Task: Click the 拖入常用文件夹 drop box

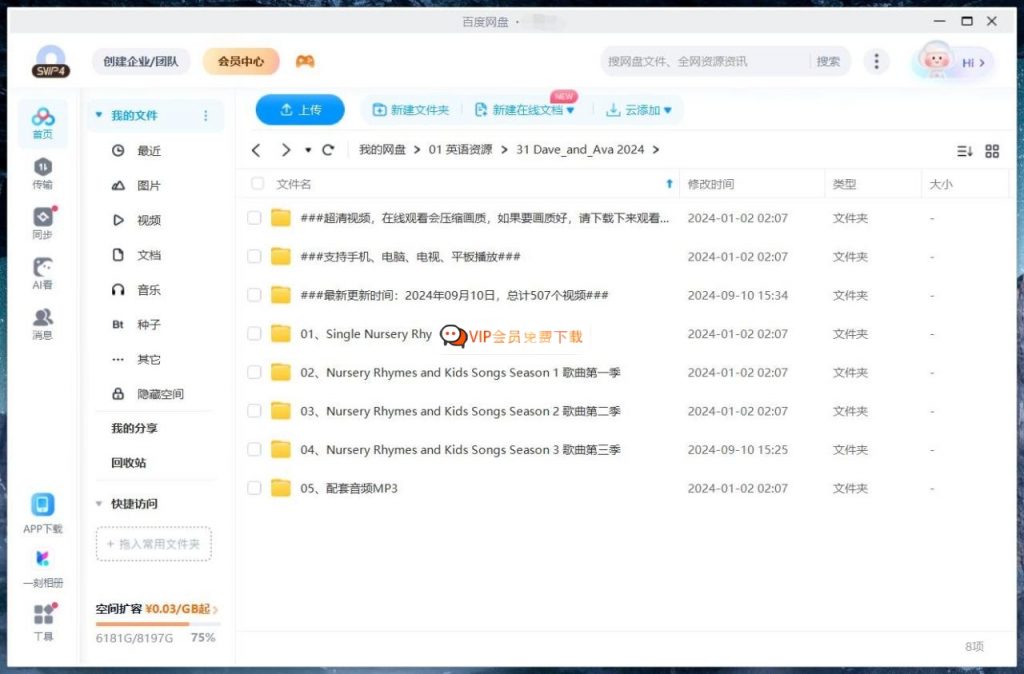Action: point(154,544)
